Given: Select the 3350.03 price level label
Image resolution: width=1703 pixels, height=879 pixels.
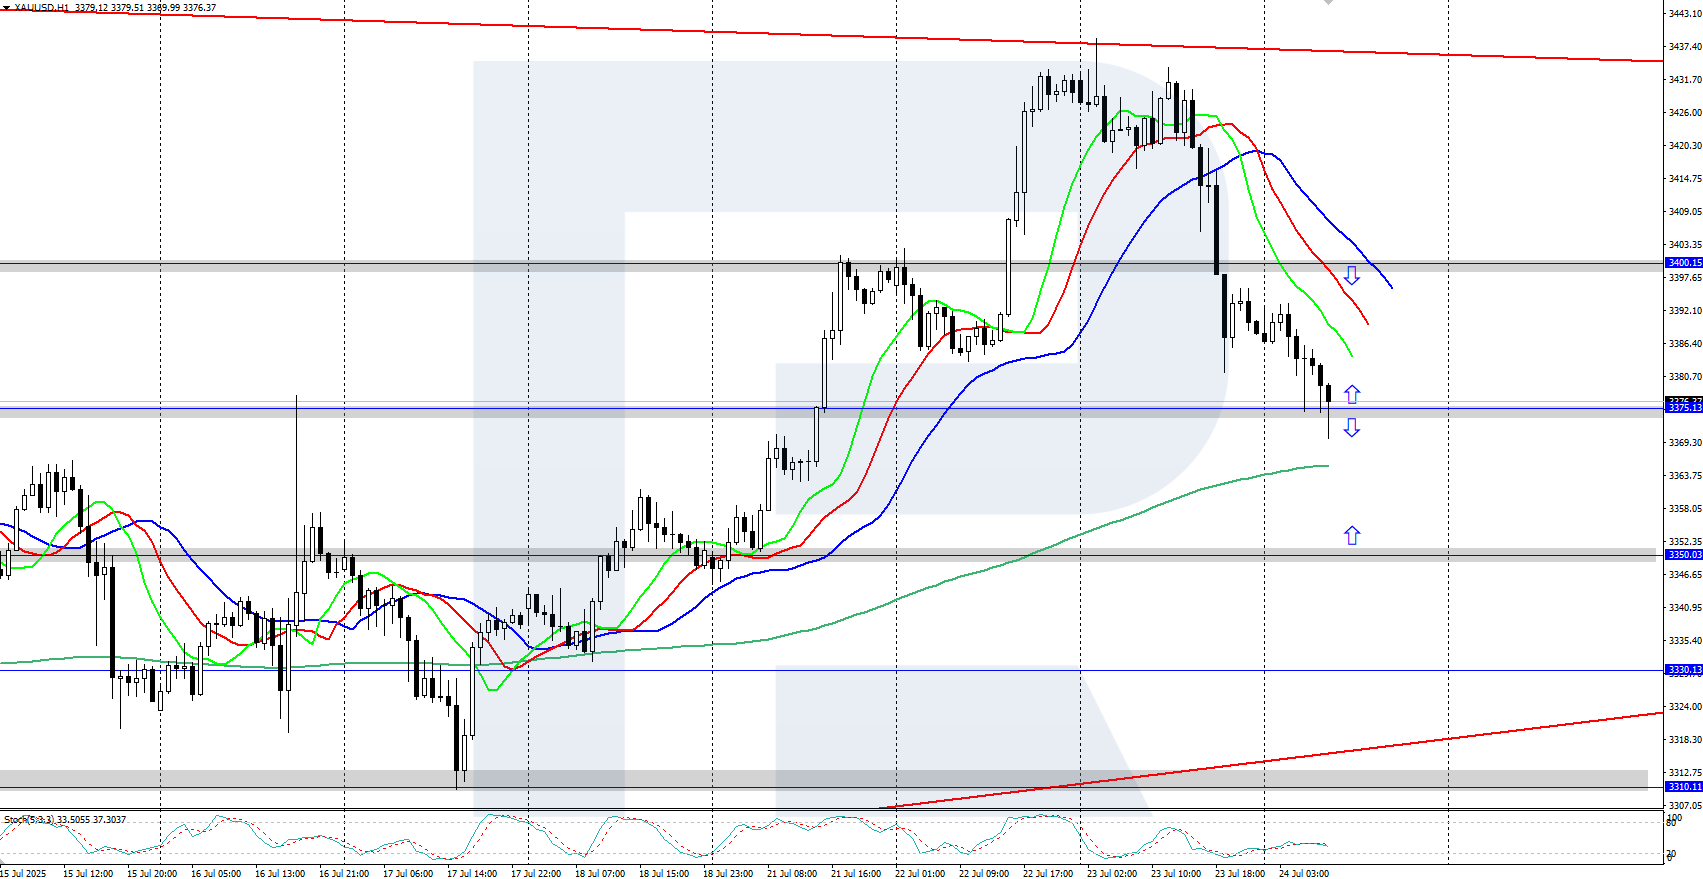Looking at the screenshot, I should coord(1683,555).
